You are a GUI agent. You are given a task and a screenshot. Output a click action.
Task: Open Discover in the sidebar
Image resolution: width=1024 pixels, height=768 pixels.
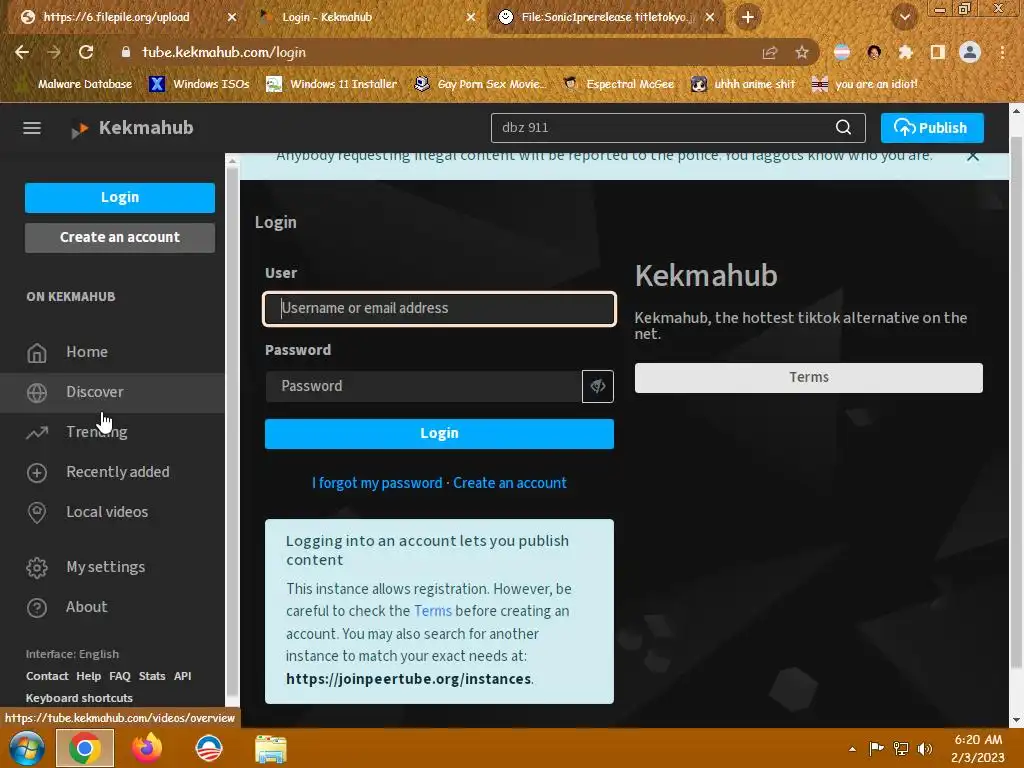[x=112, y=392]
